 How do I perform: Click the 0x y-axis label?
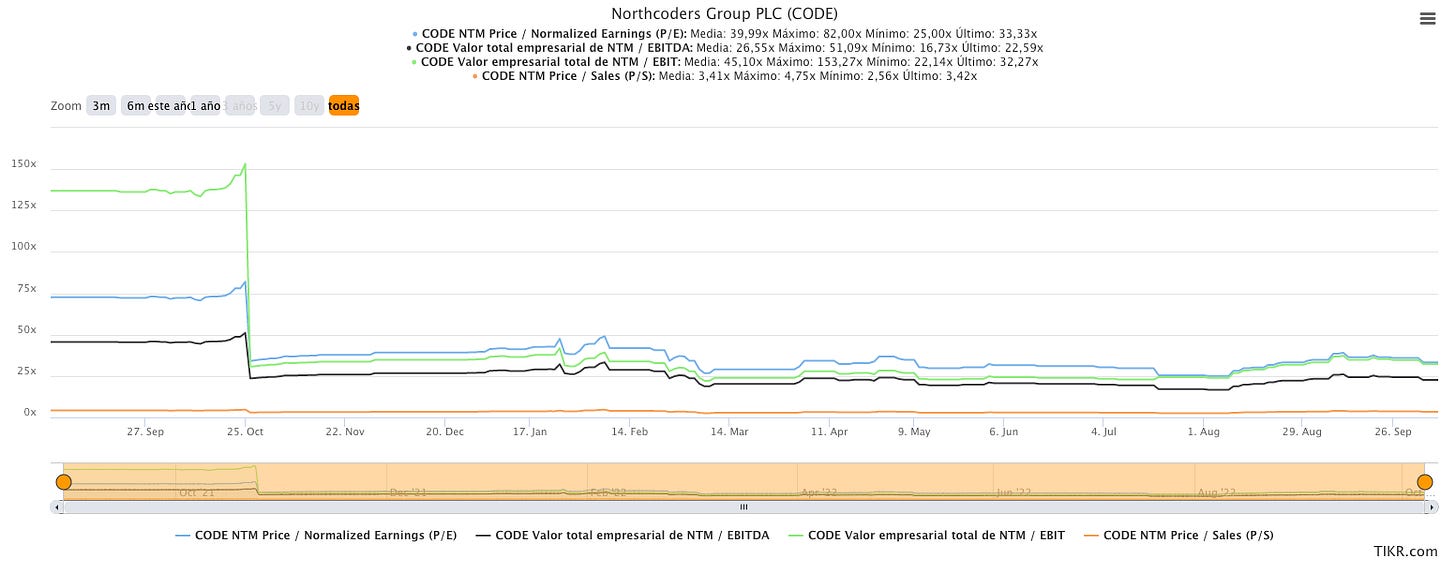coord(30,413)
